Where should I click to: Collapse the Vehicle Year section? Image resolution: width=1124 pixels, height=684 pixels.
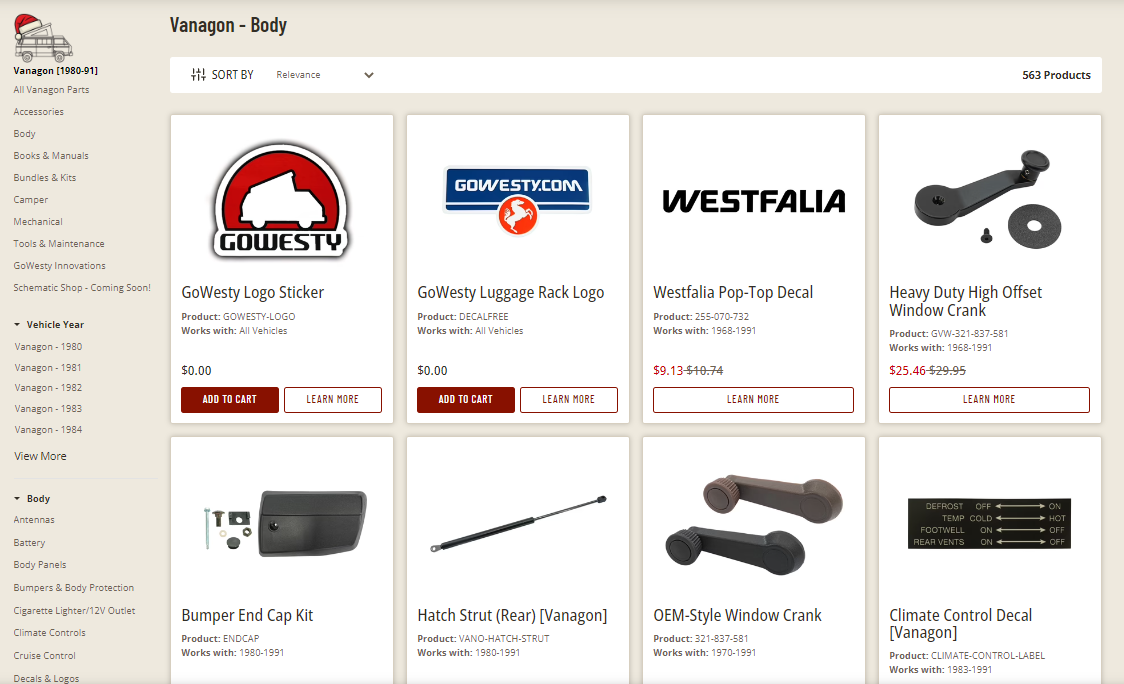[x=49, y=325]
